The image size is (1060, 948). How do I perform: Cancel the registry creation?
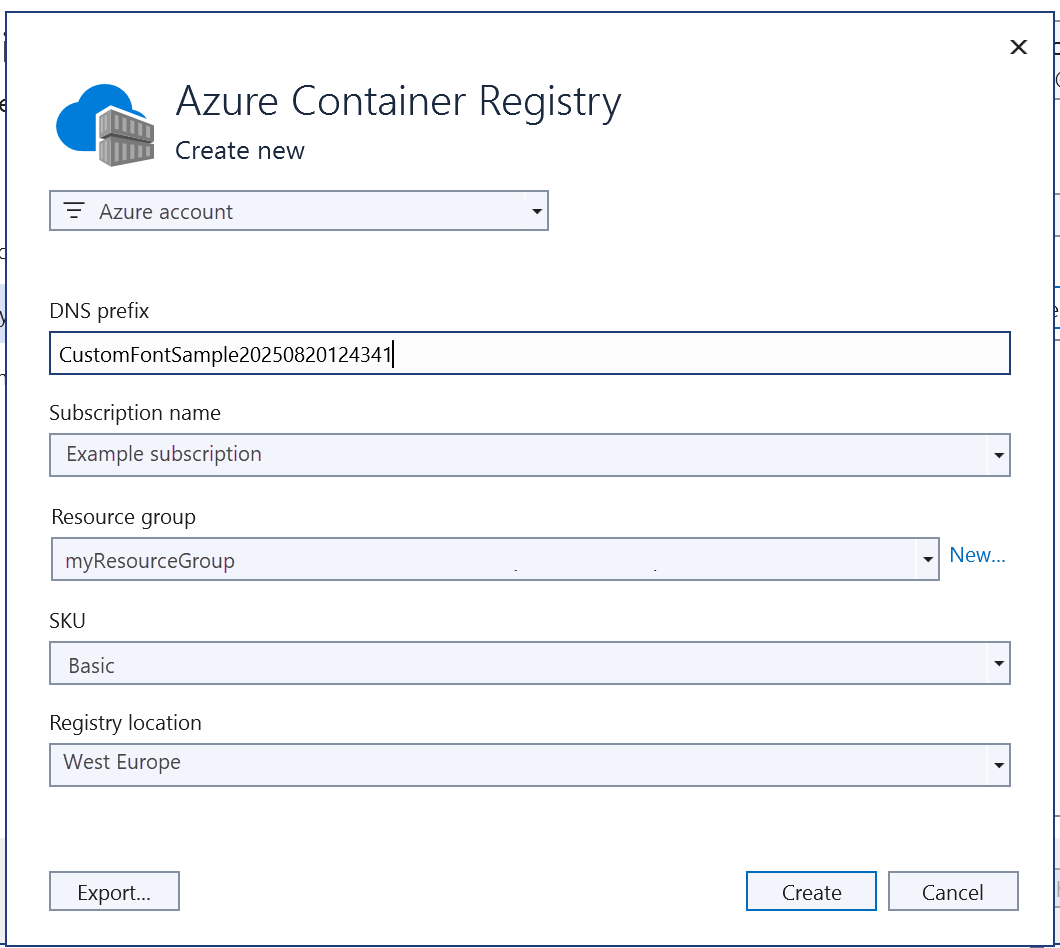(953, 891)
